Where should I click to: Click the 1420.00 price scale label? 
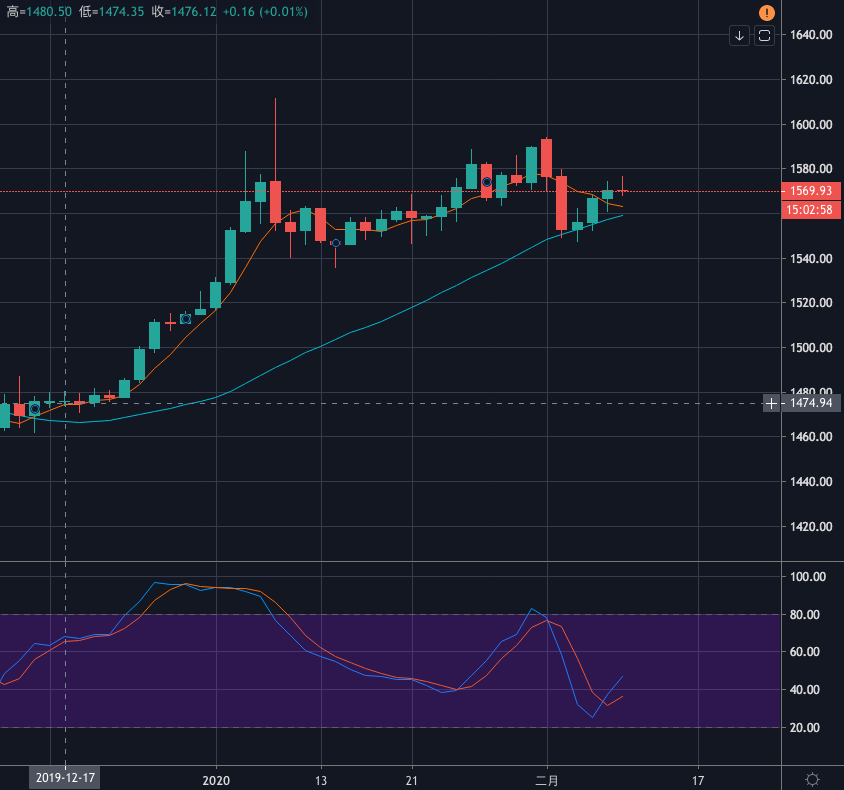[x=811, y=526]
